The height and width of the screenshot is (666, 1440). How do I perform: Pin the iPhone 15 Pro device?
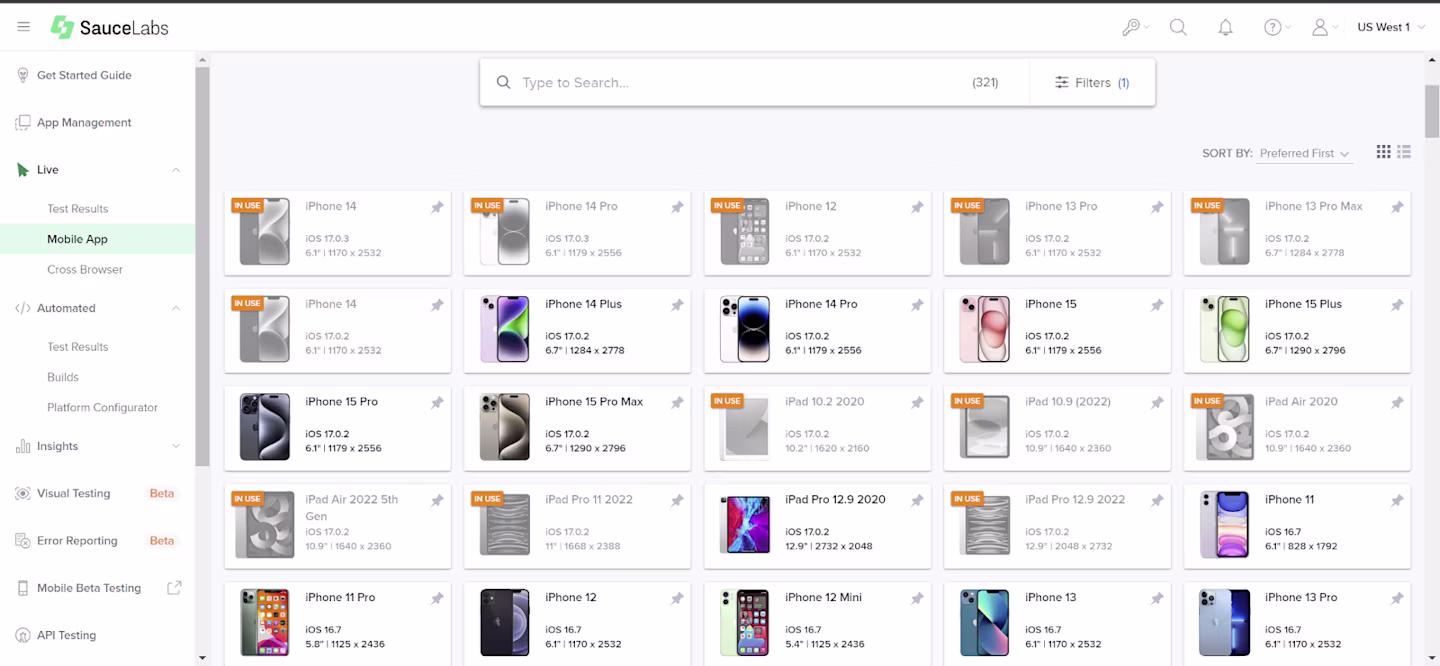point(437,403)
